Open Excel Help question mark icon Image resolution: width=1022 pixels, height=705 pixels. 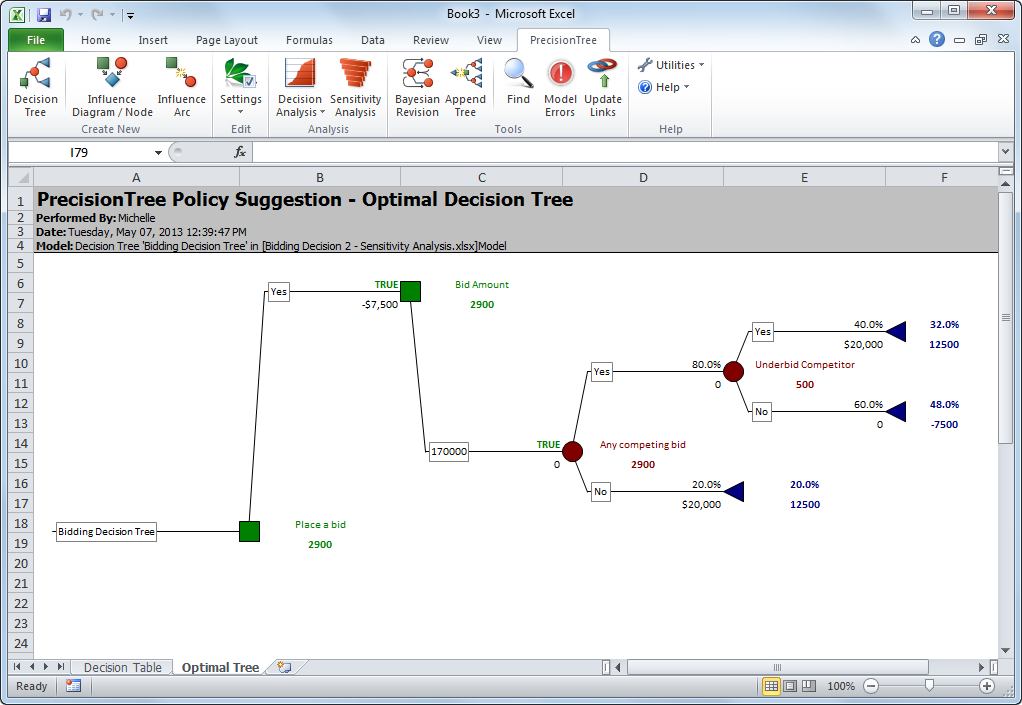point(937,40)
